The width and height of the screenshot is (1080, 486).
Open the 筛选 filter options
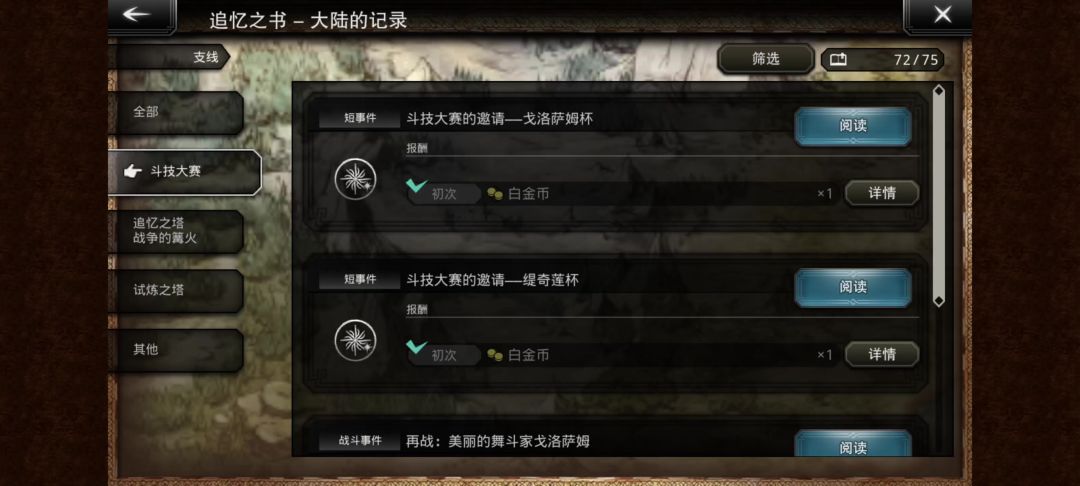click(x=766, y=59)
